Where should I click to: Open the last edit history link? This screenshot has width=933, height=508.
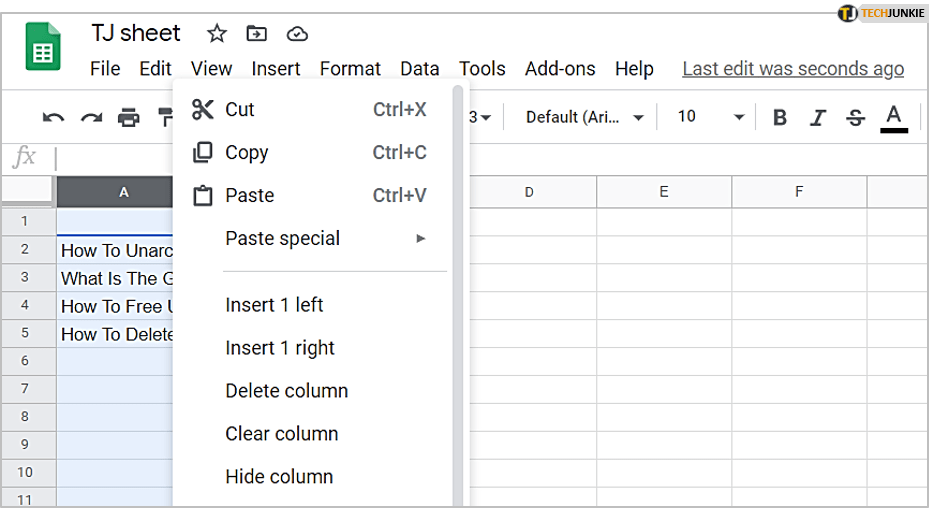click(x=793, y=69)
